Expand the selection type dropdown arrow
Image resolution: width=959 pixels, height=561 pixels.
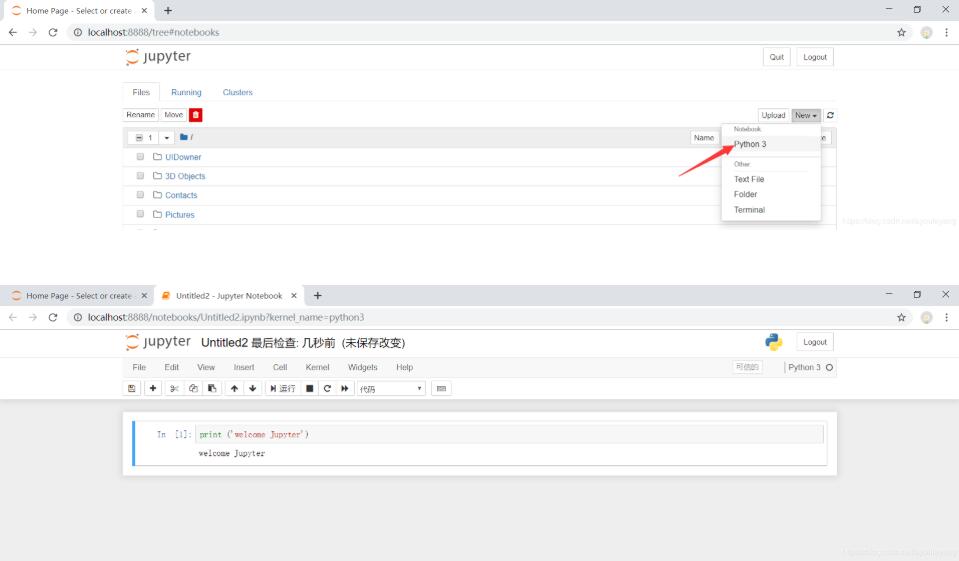166,138
